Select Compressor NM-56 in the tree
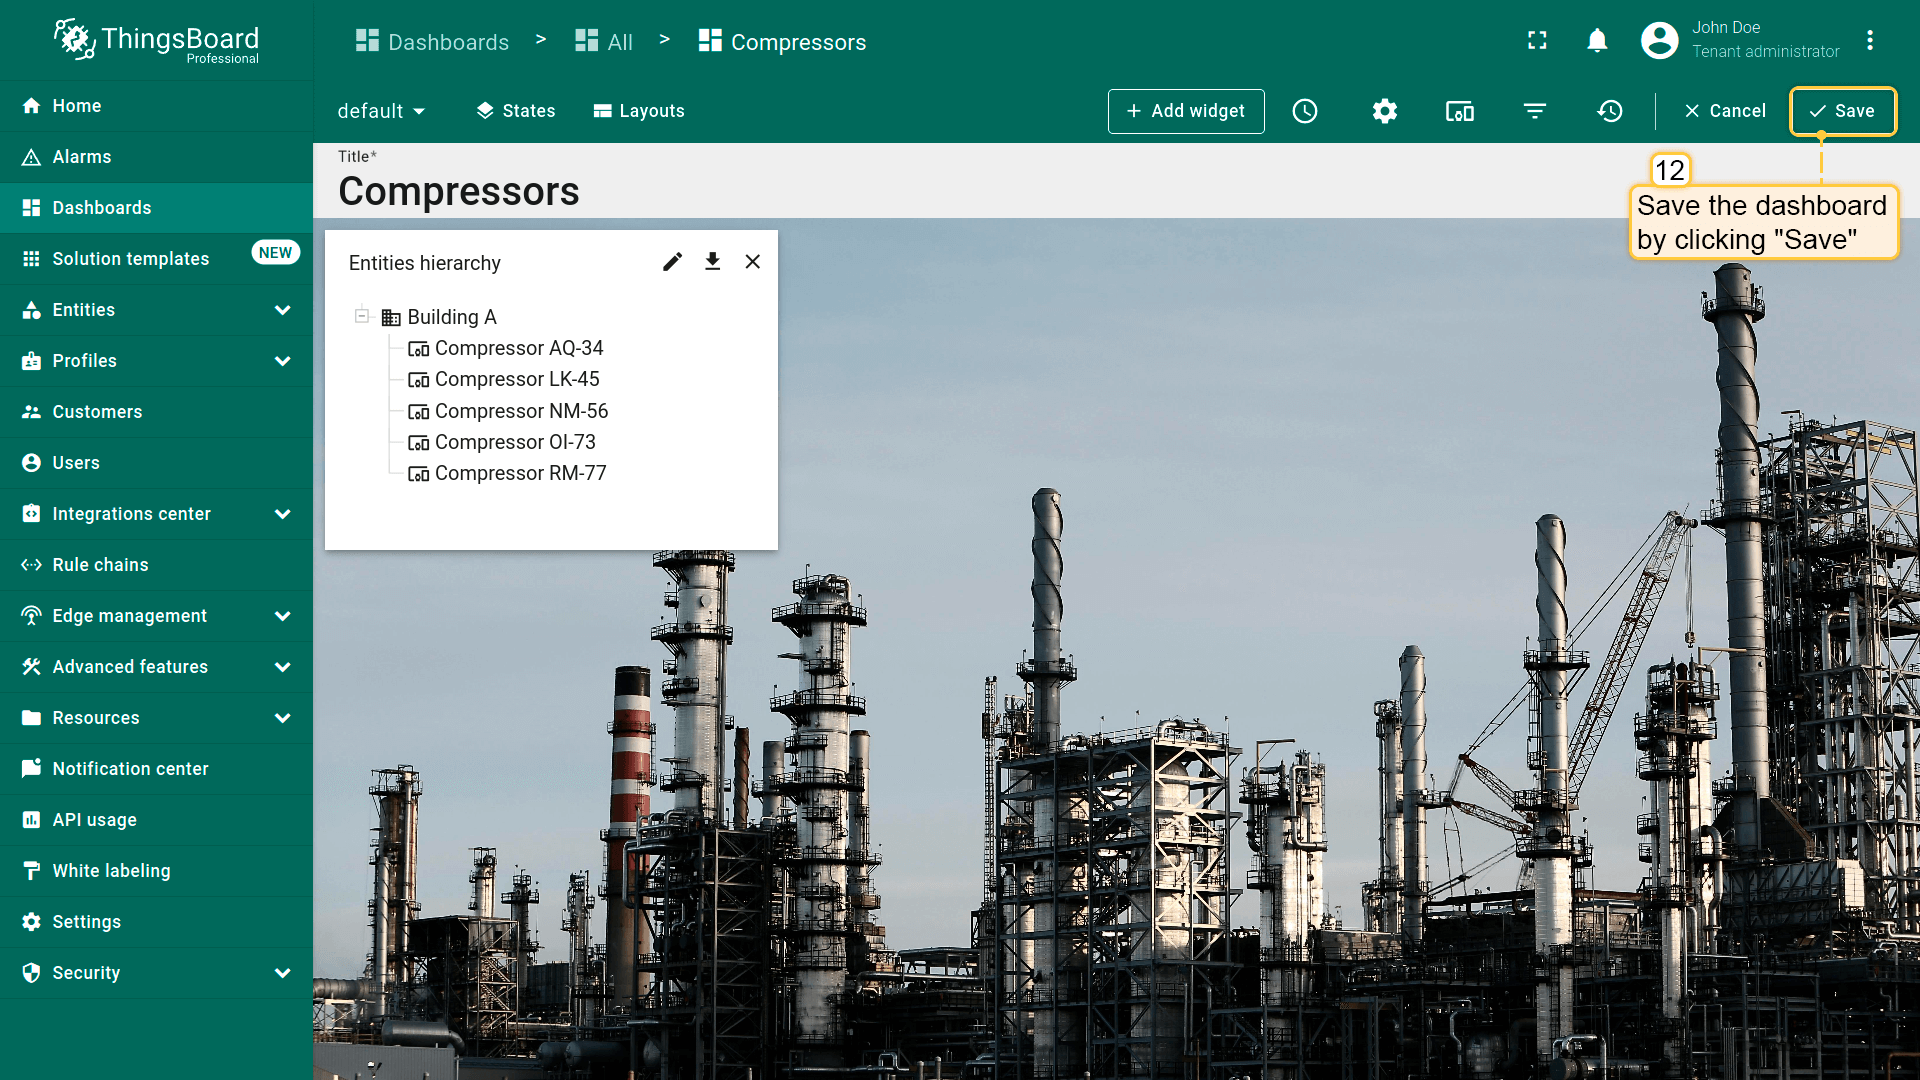 520,411
